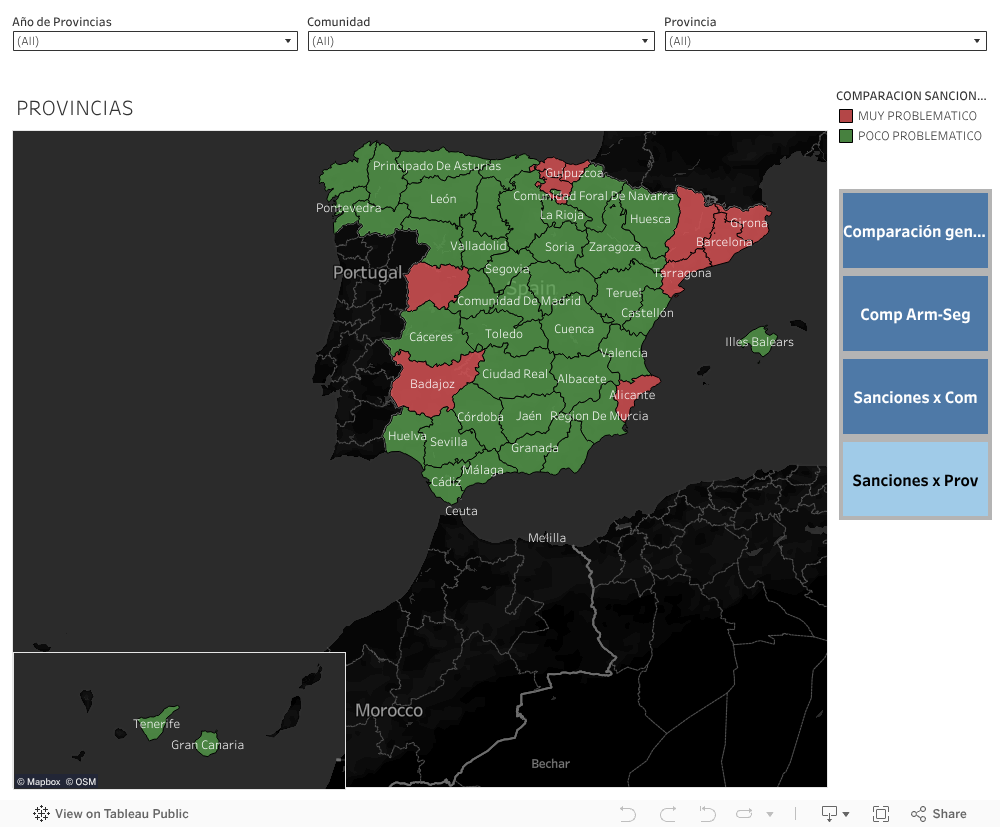
Task: Open the Comp Arm-Seg view
Action: tap(915, 314)
